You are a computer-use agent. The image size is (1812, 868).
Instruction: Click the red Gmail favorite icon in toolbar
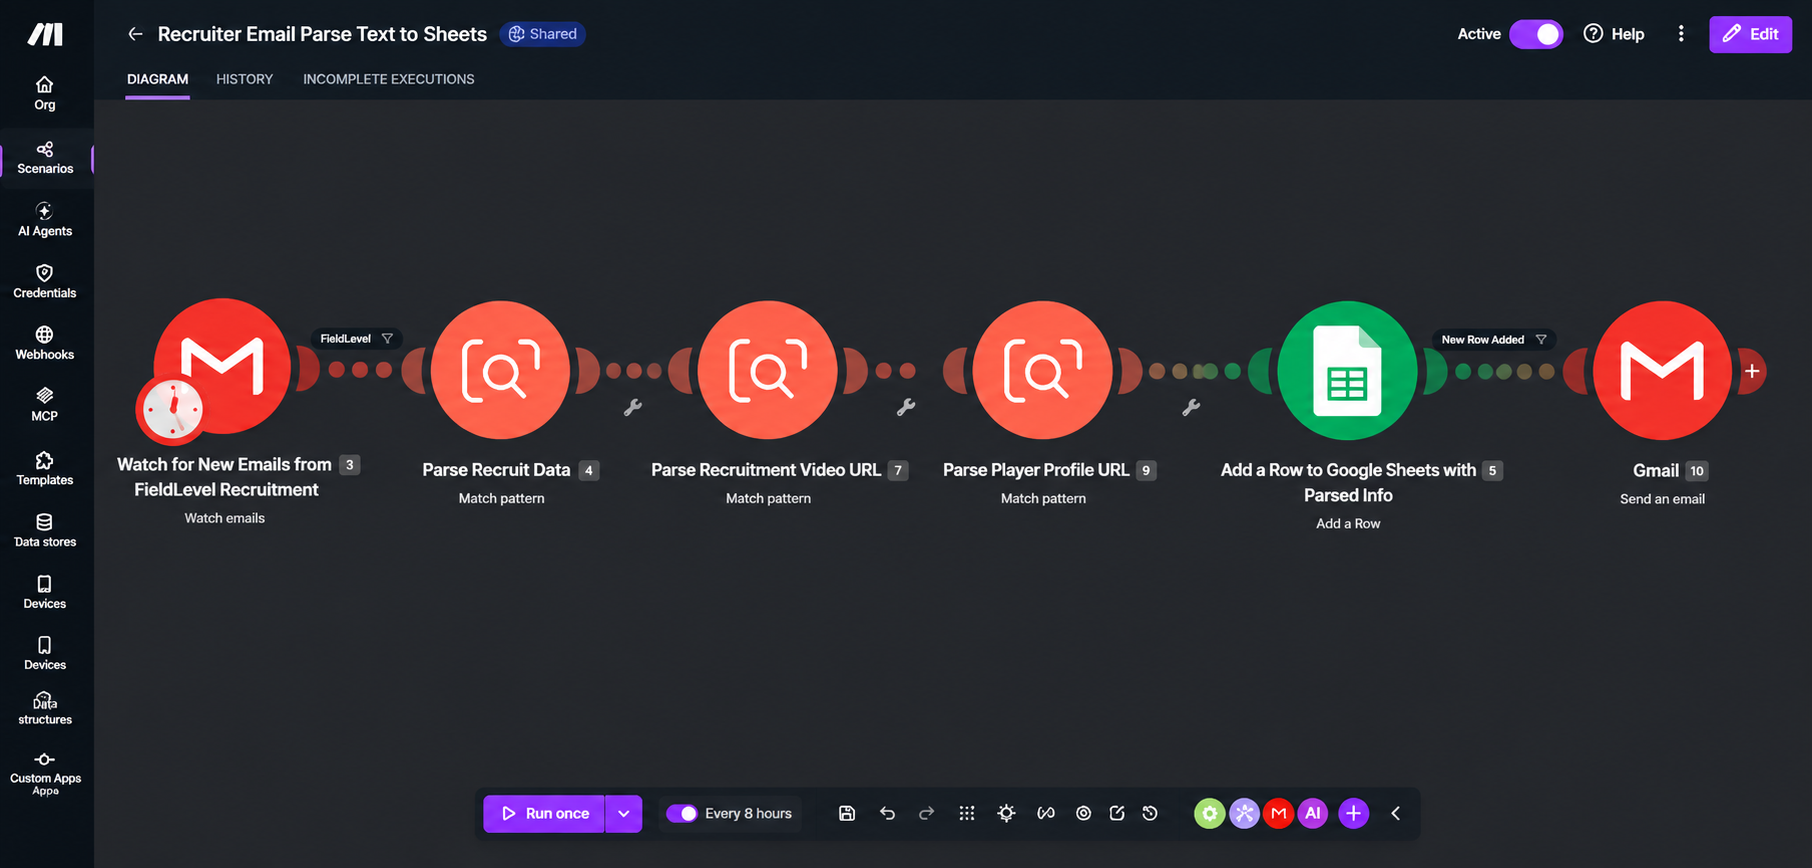(x=1278, y=814)
